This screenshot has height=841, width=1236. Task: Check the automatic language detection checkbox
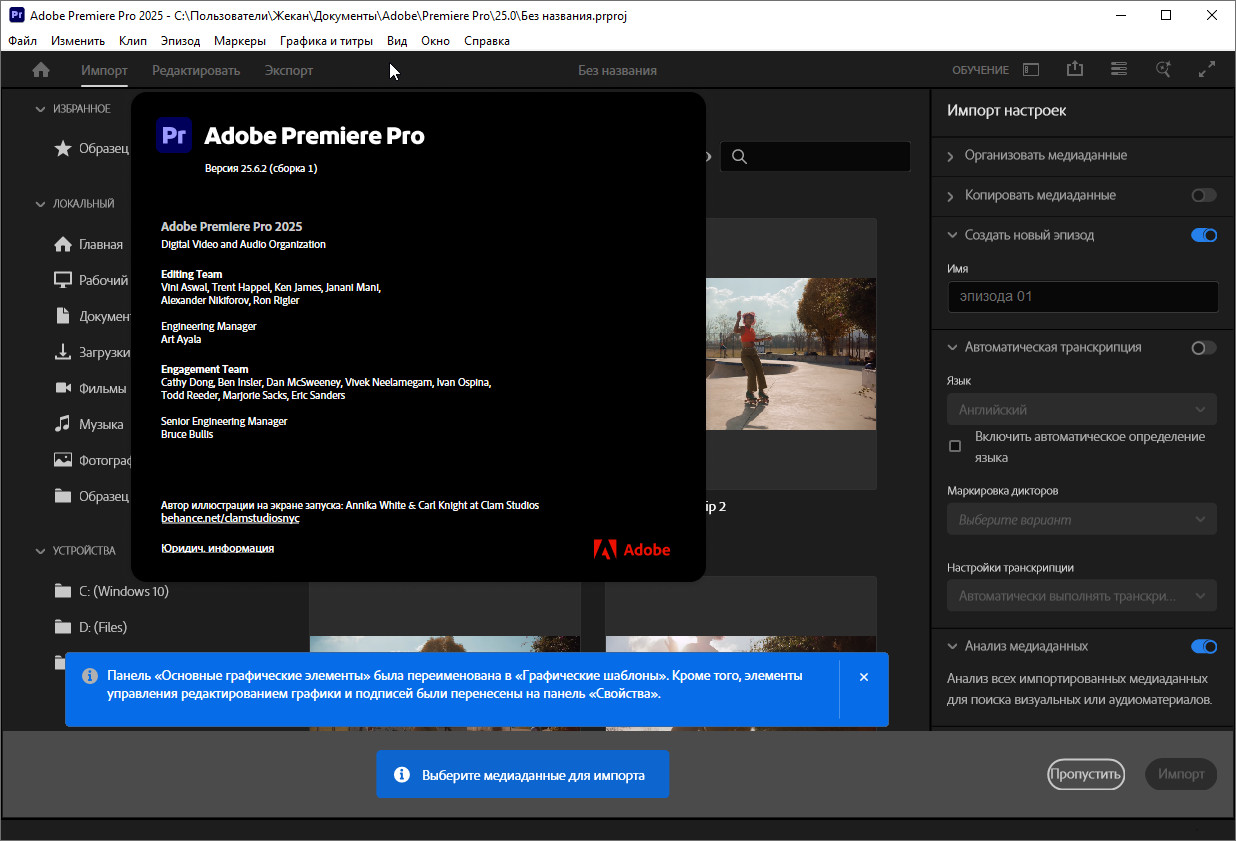pos(955,446)
